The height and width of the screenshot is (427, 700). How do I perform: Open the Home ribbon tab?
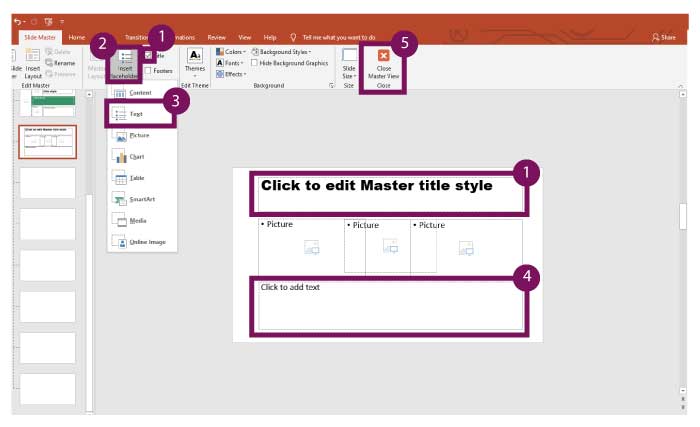[x=77, y=38]
